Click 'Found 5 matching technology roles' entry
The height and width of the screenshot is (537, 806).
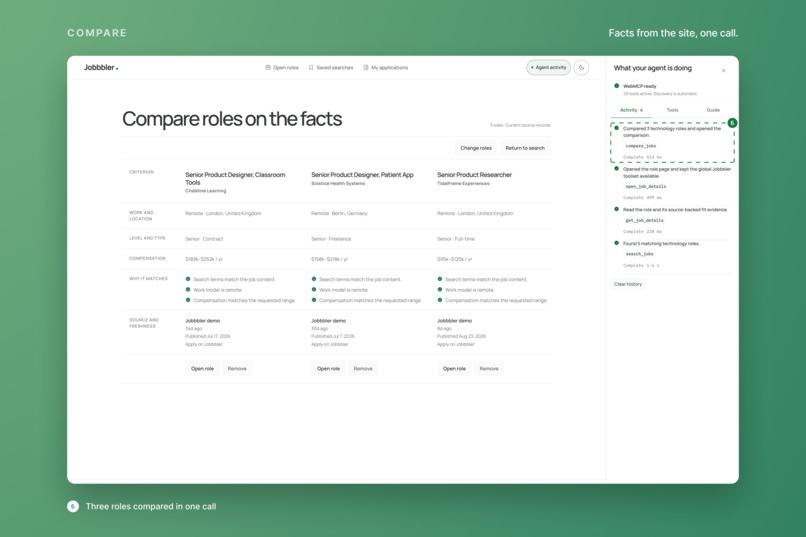661,244
